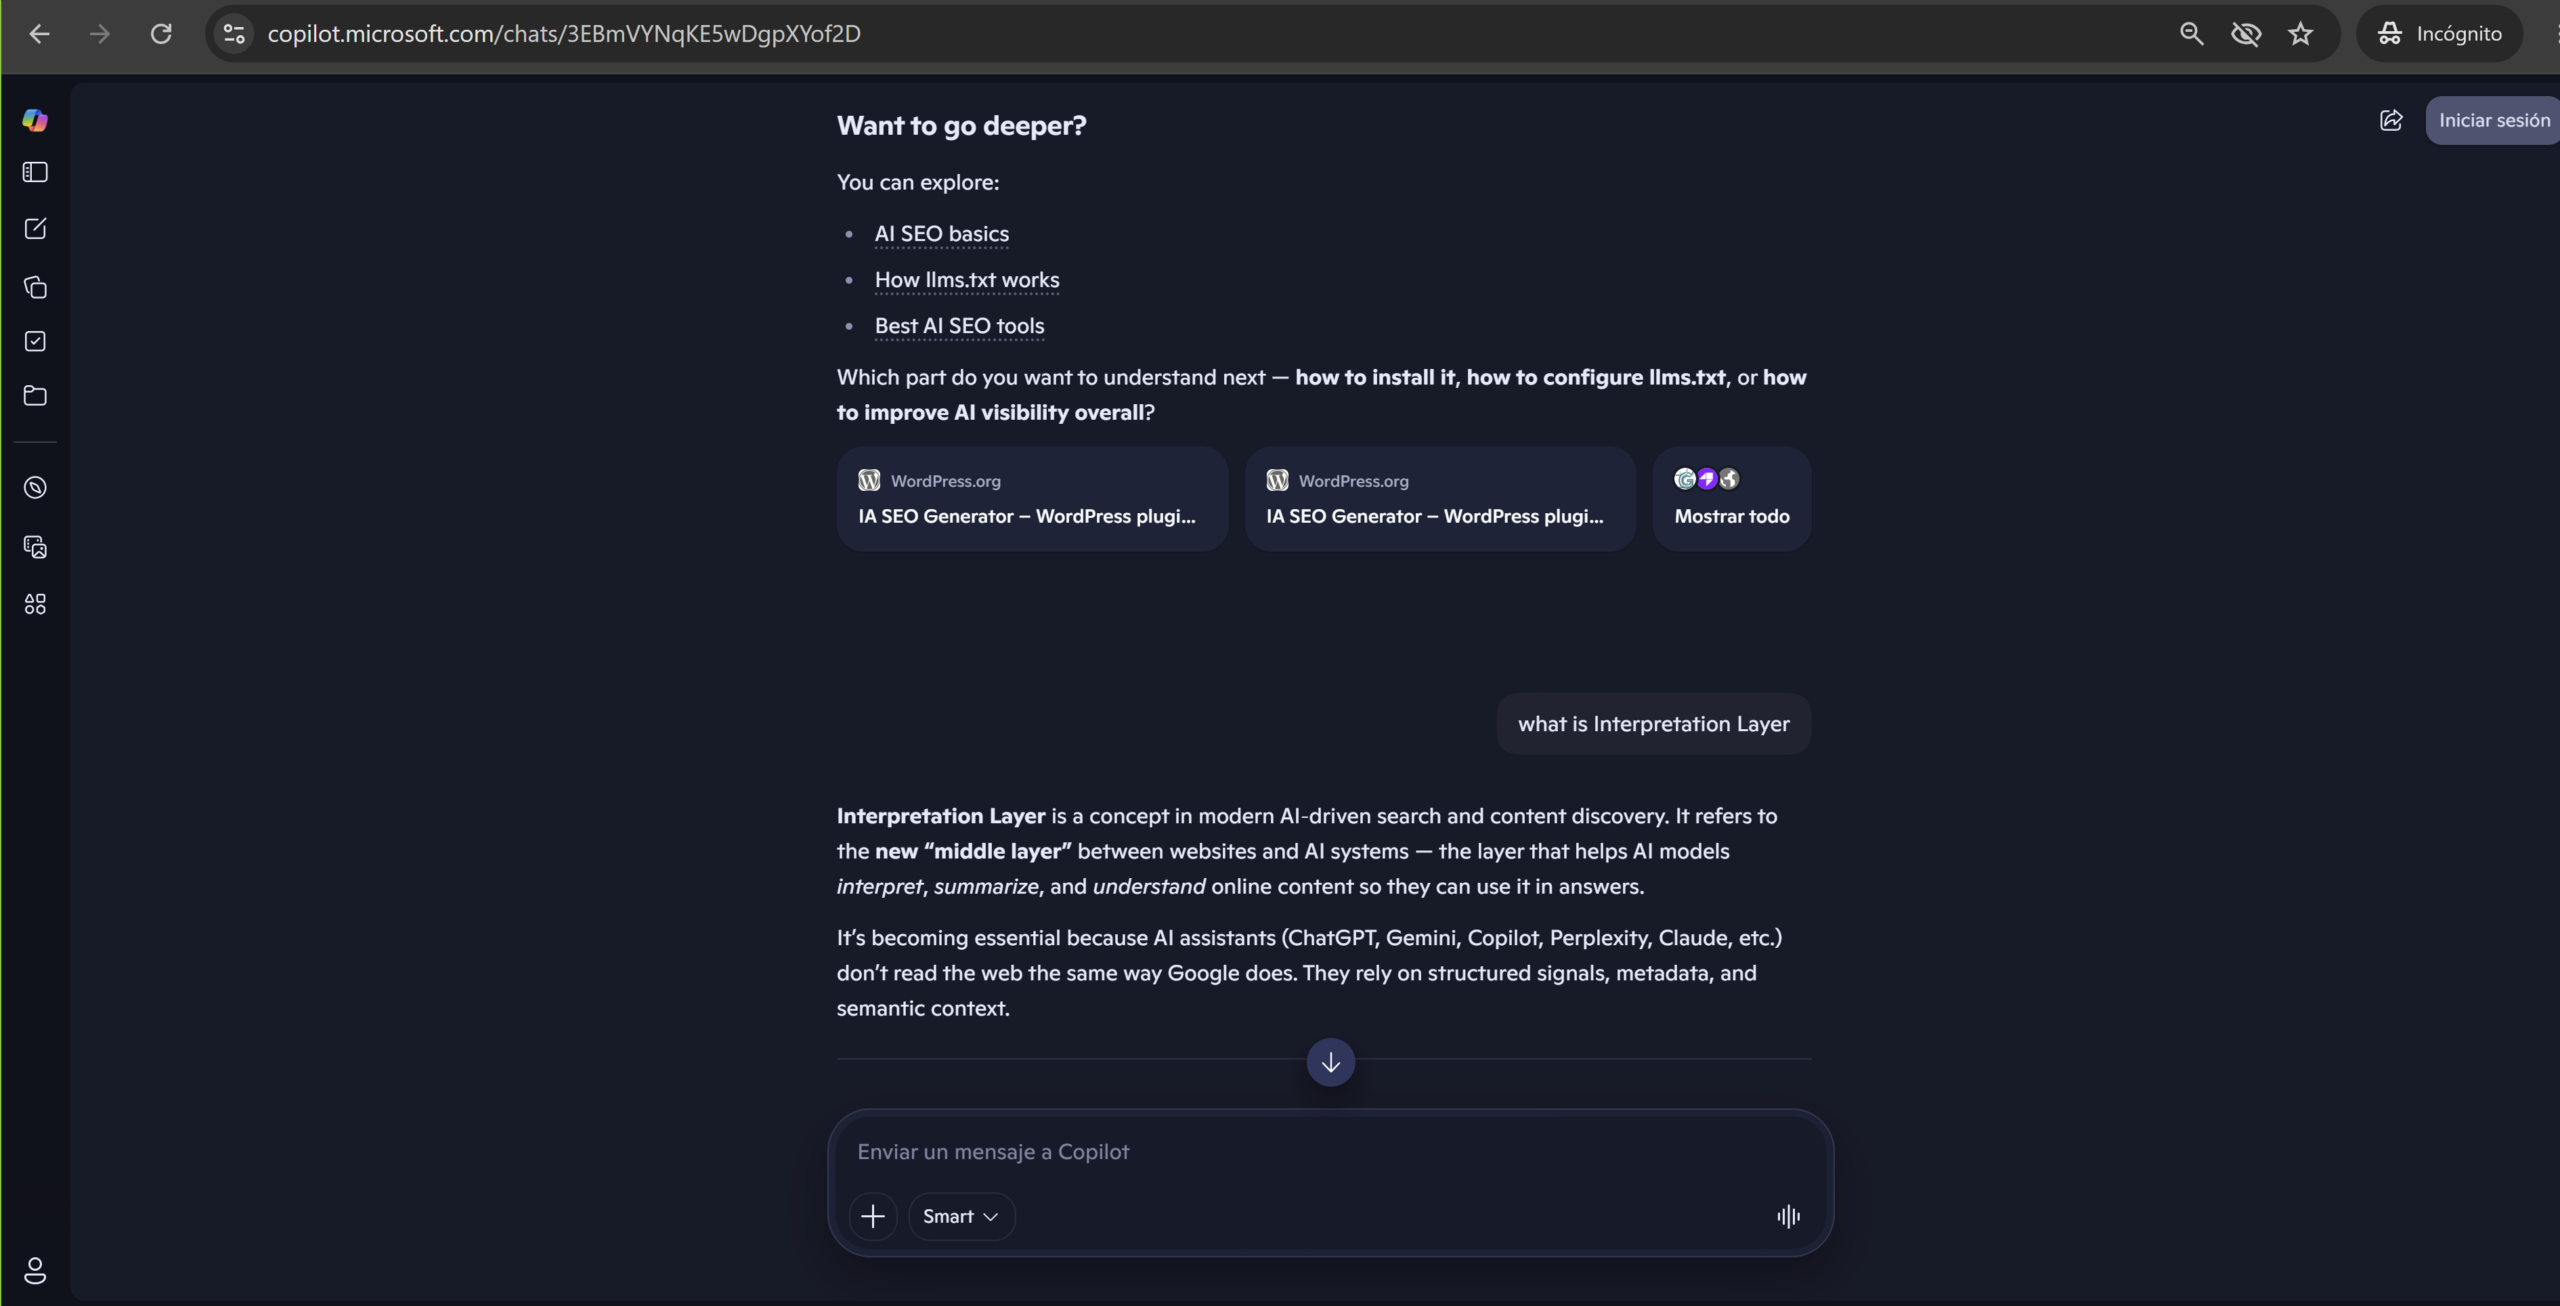Viewport: 2560px width, 1306px height.
Task: Expand sources with Mostrar todo
Action: pyautogui.click(x=1732, y=499)
